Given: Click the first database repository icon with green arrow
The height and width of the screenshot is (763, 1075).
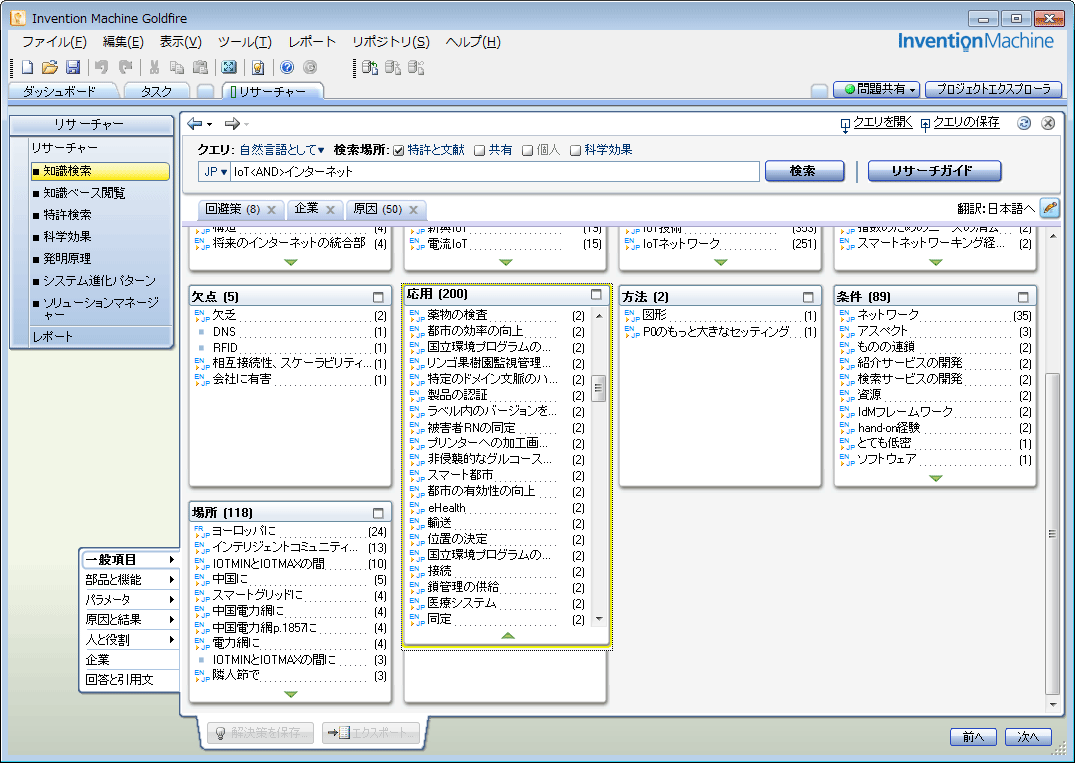Looking at the screenshot, I should (x=370, y=67).
